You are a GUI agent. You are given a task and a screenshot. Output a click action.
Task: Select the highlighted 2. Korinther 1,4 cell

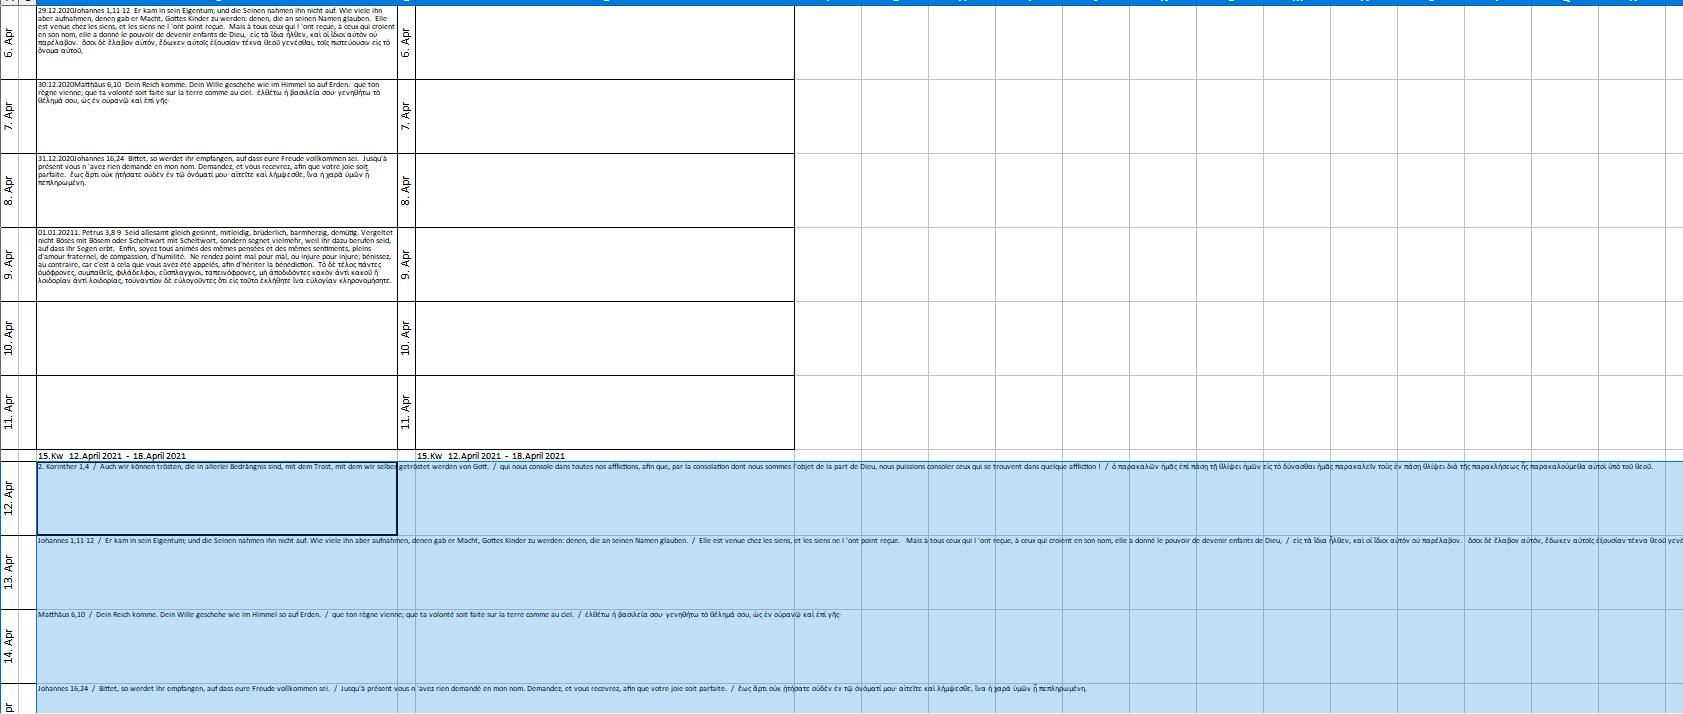click(x=216, y=498)
